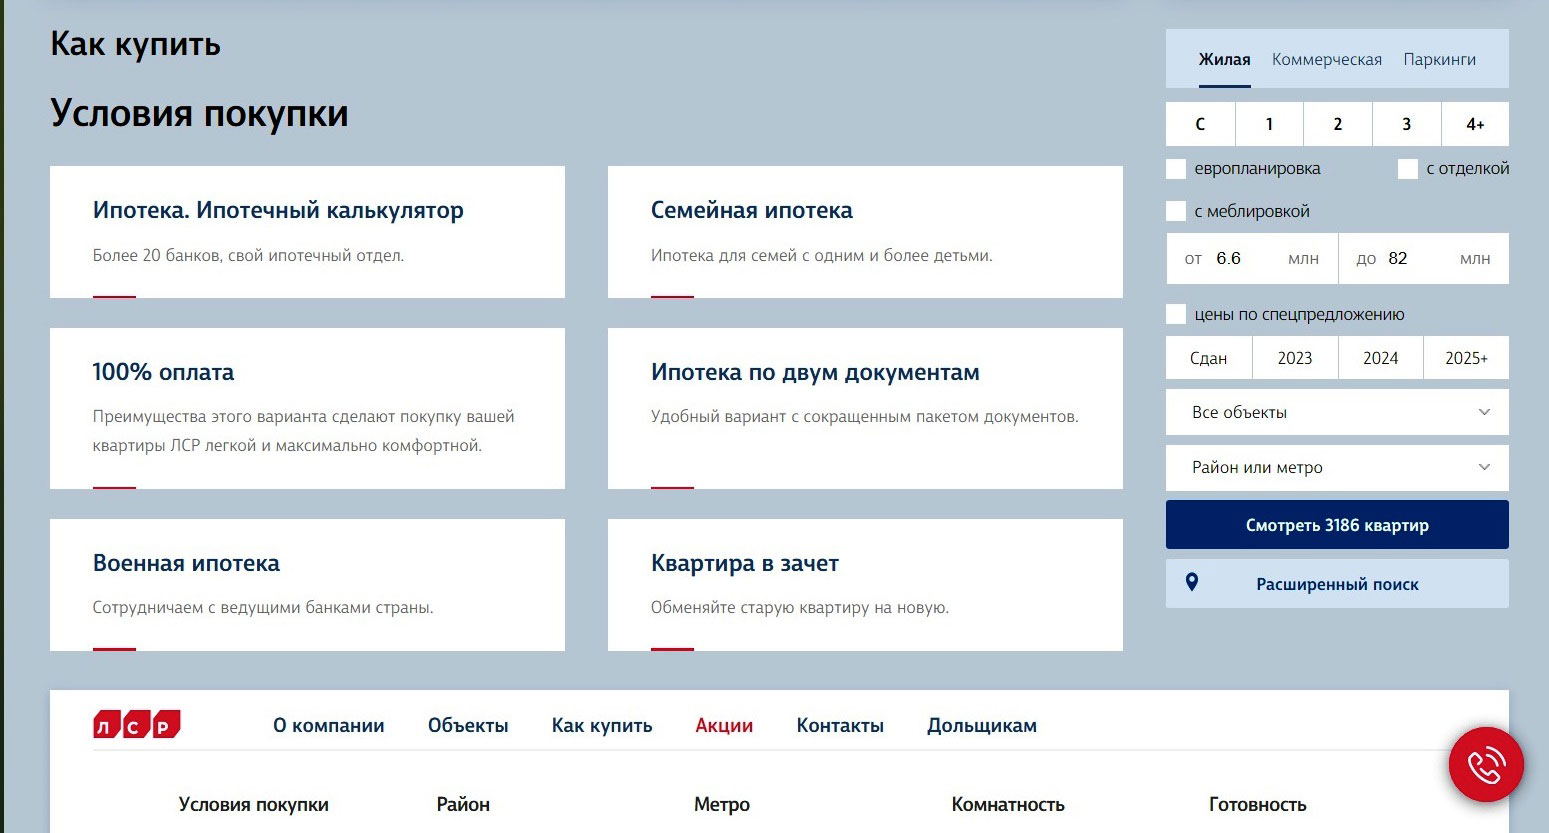Open the Акции menu item
1549x833 pixels.
(724, 726)
